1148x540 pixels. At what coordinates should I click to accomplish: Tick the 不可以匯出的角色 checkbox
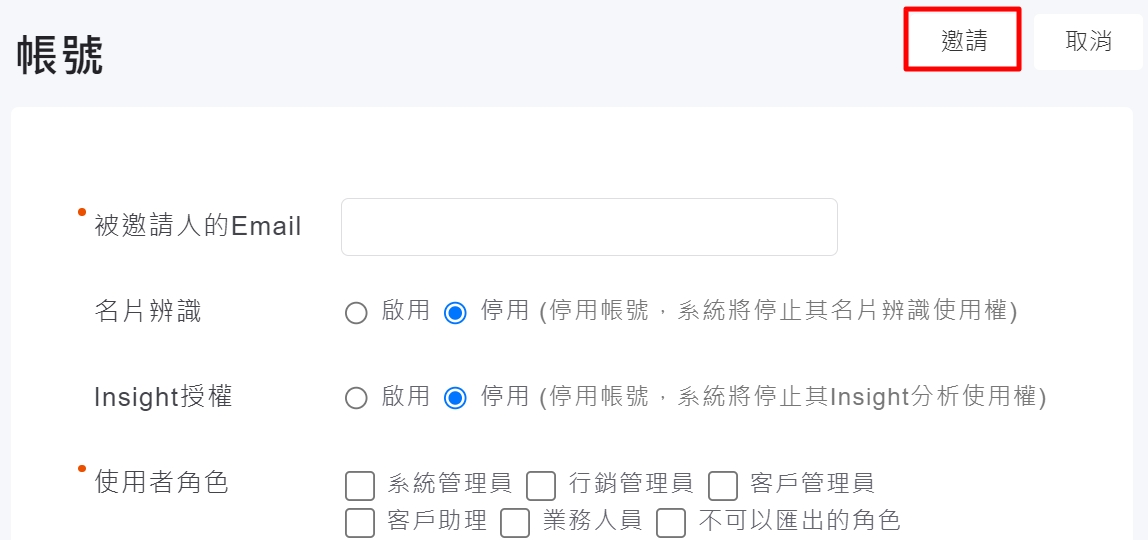(671, 522)
